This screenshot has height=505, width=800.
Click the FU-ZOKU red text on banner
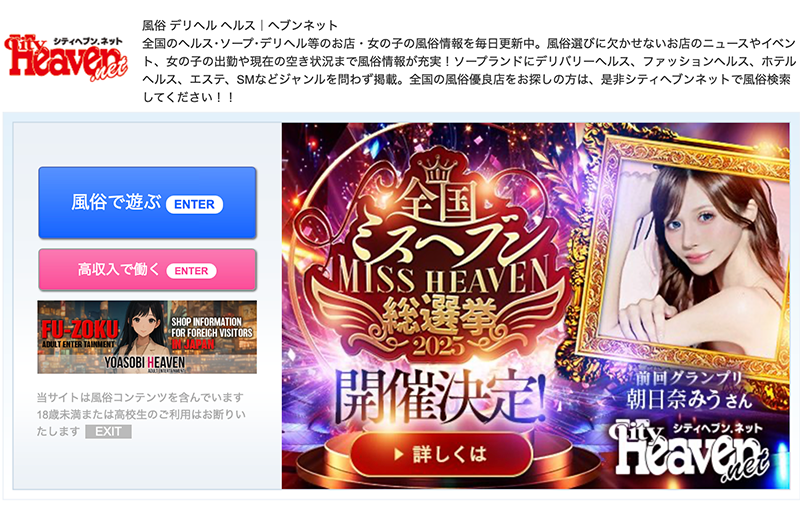pos(80,329)
